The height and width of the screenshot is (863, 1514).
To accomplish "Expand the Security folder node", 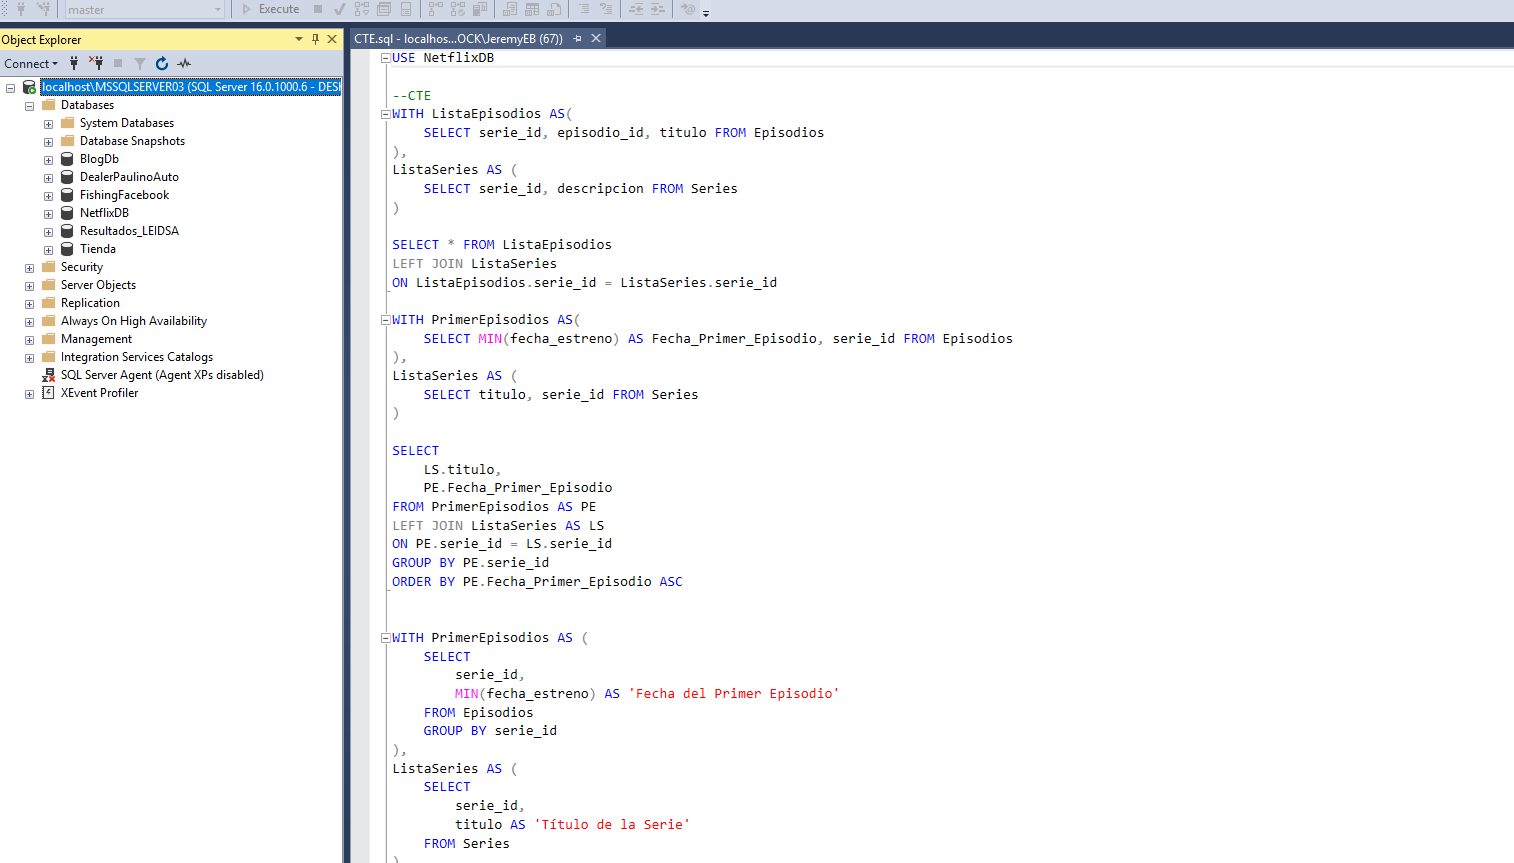I will (x=29, y=267).
